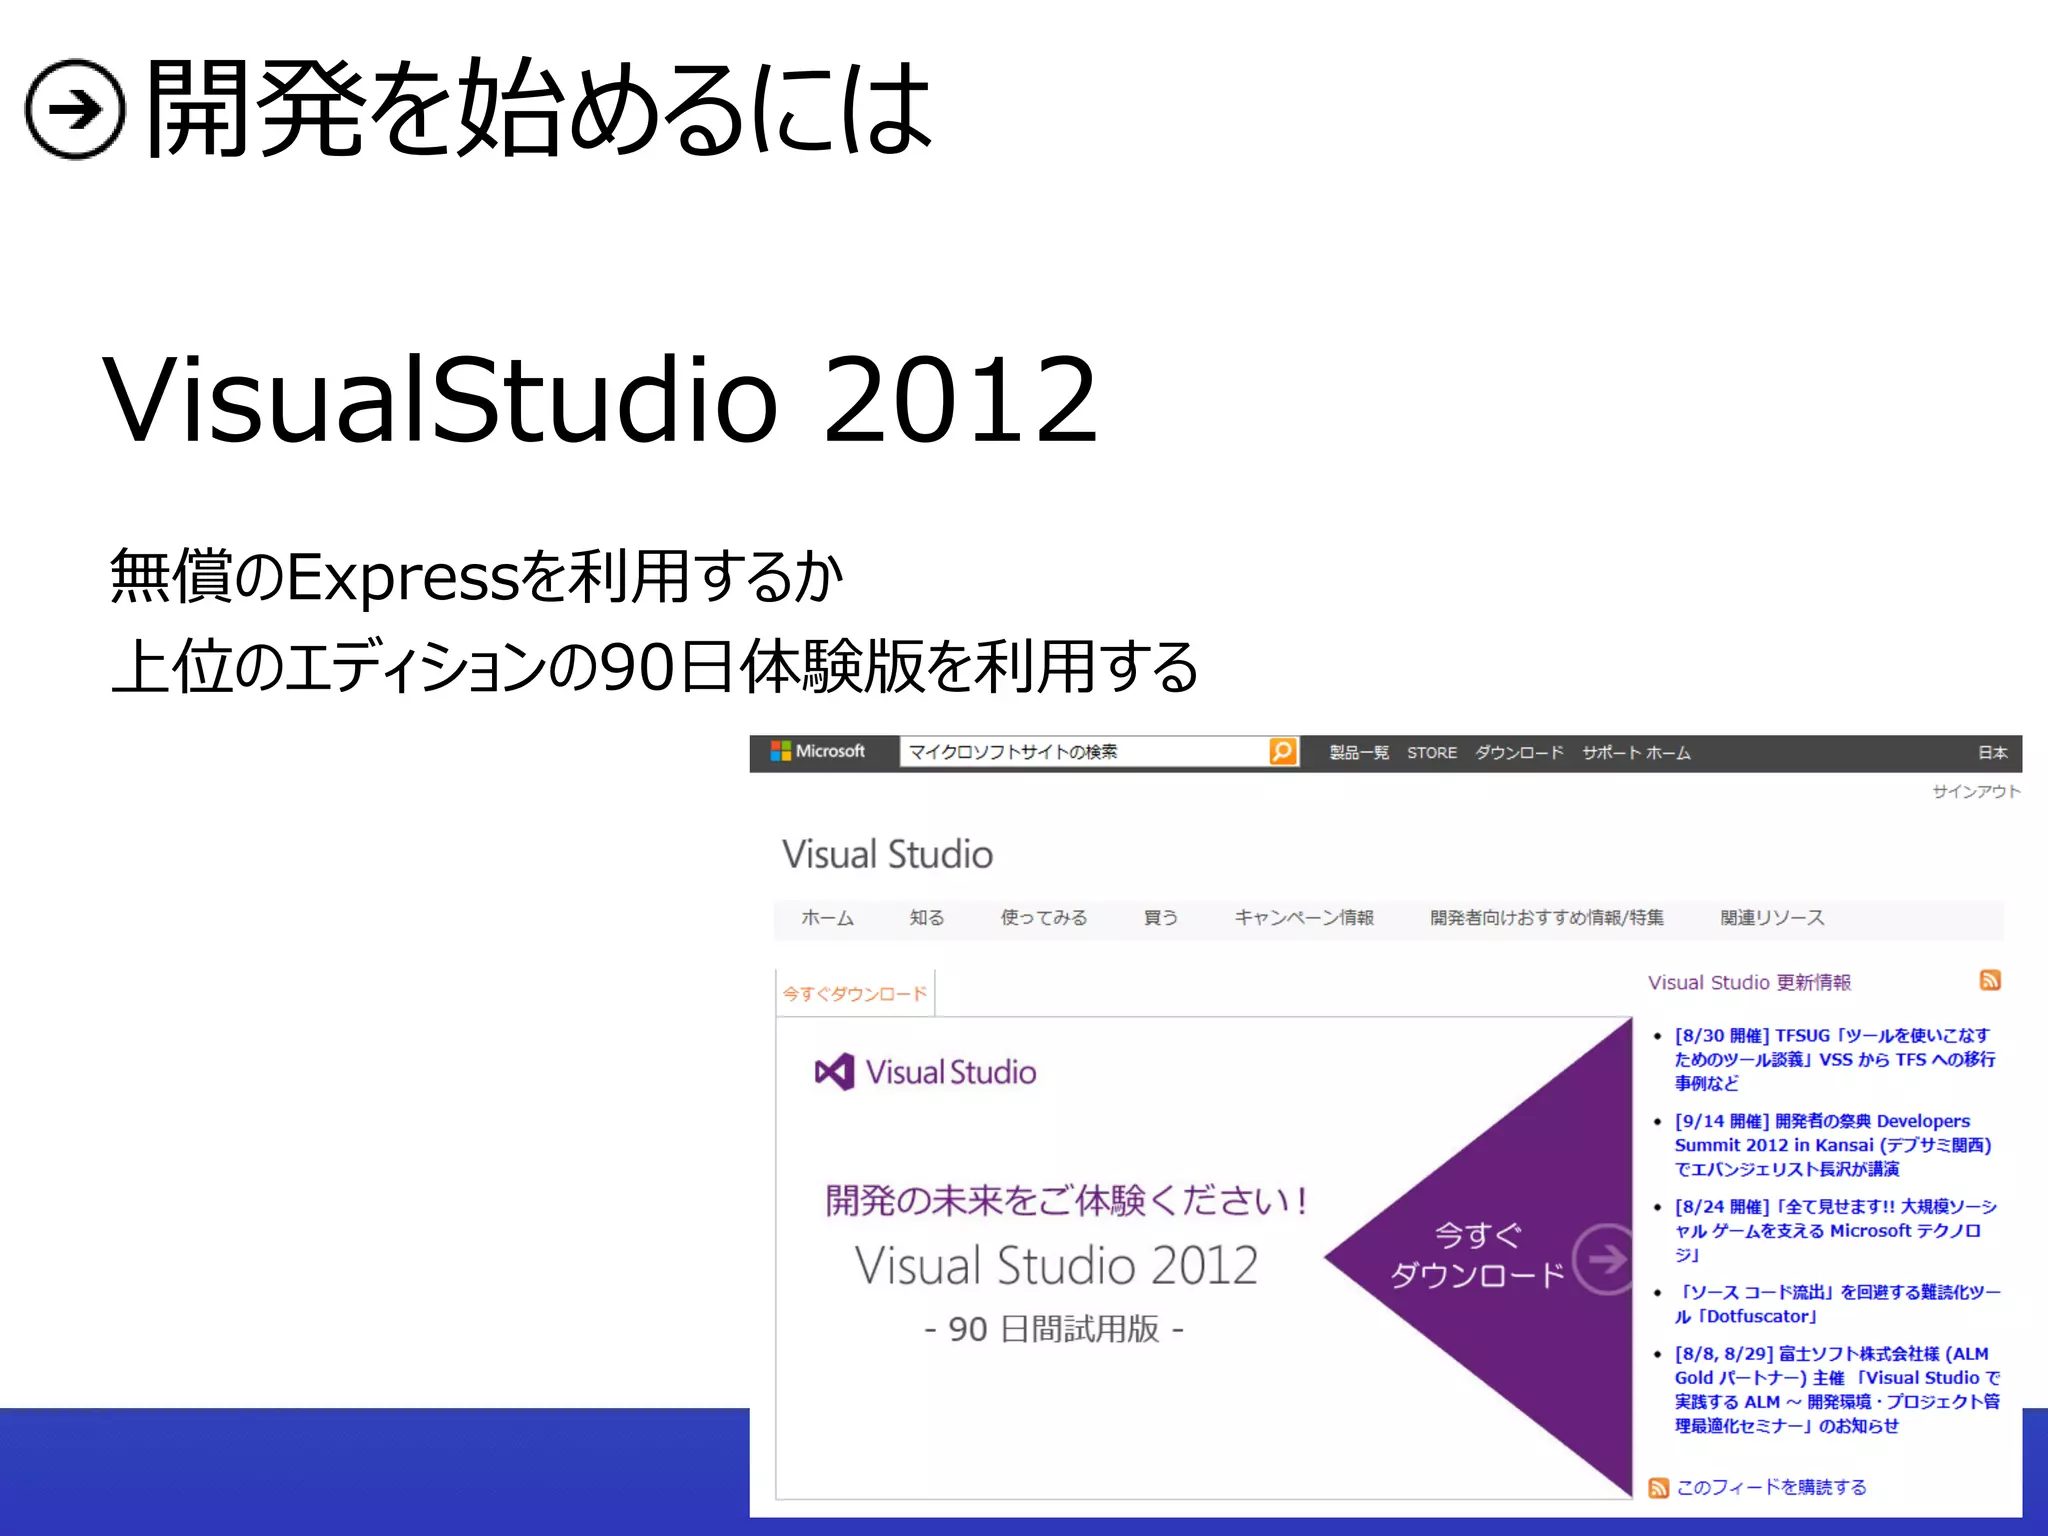Open サポート ホーム in top navigation
Screen dimensions: 2048x1536
point(1636,753)
